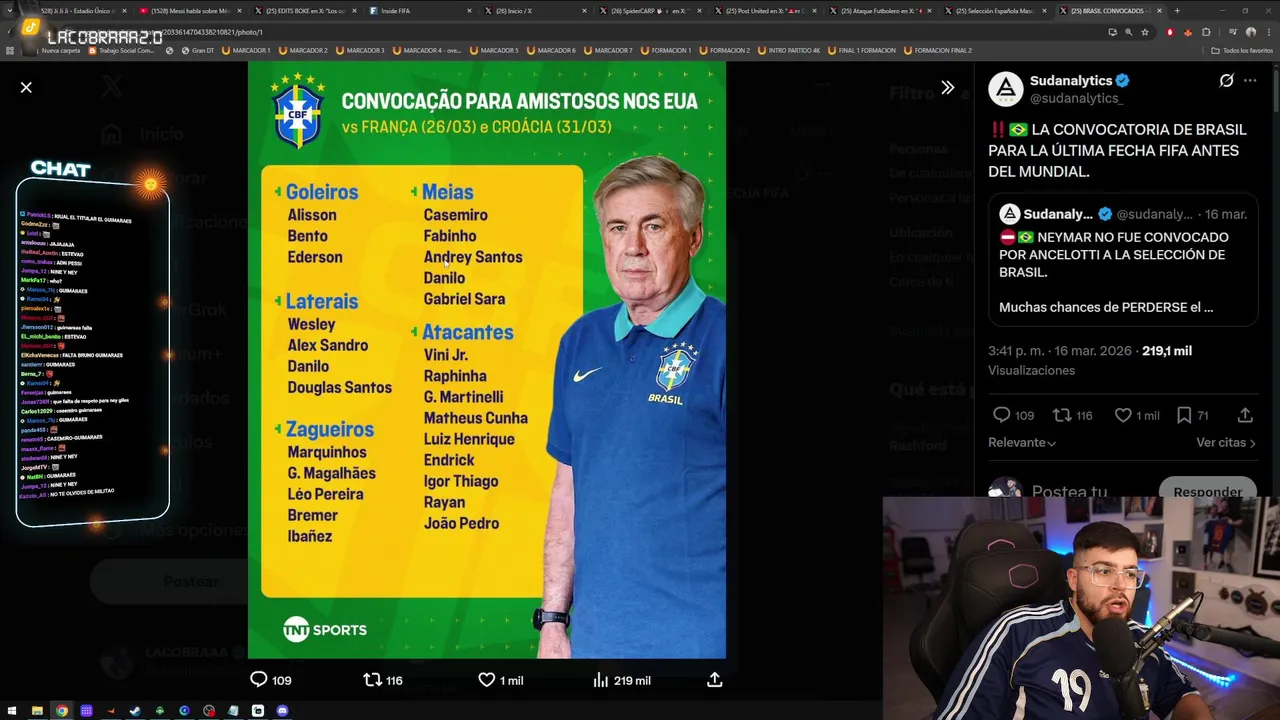Screen dimensions: 1280x720
Task: Open Discord from the taskbar
Action: point(282,711)
